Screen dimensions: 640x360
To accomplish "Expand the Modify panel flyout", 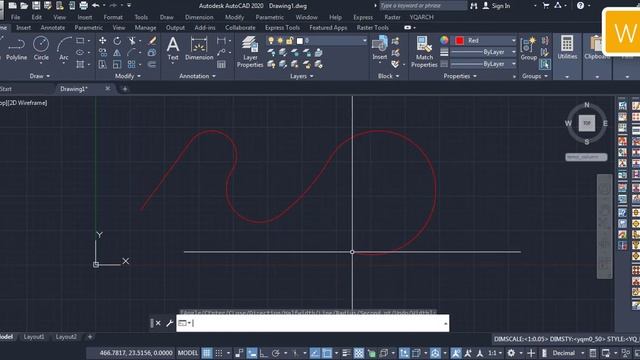I will click(x=127, y=76).
